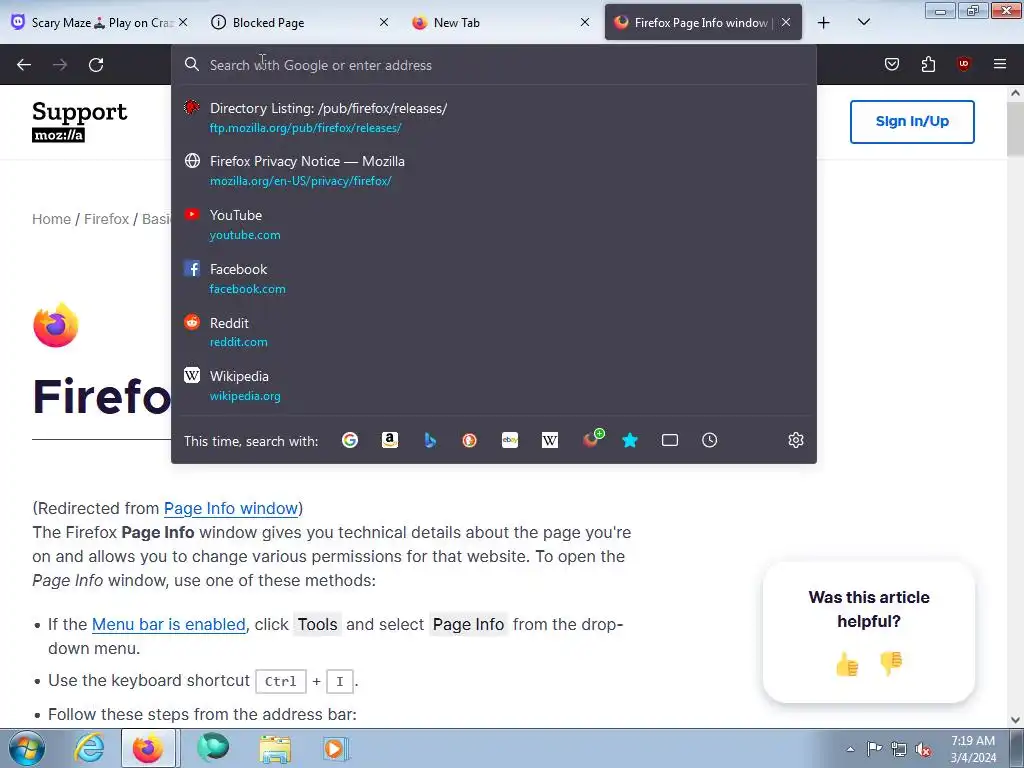The width and height of the screenshot is (1024, 768).
Task: Rate article helpful with thumbs up
Action: (x=847, y=665)
